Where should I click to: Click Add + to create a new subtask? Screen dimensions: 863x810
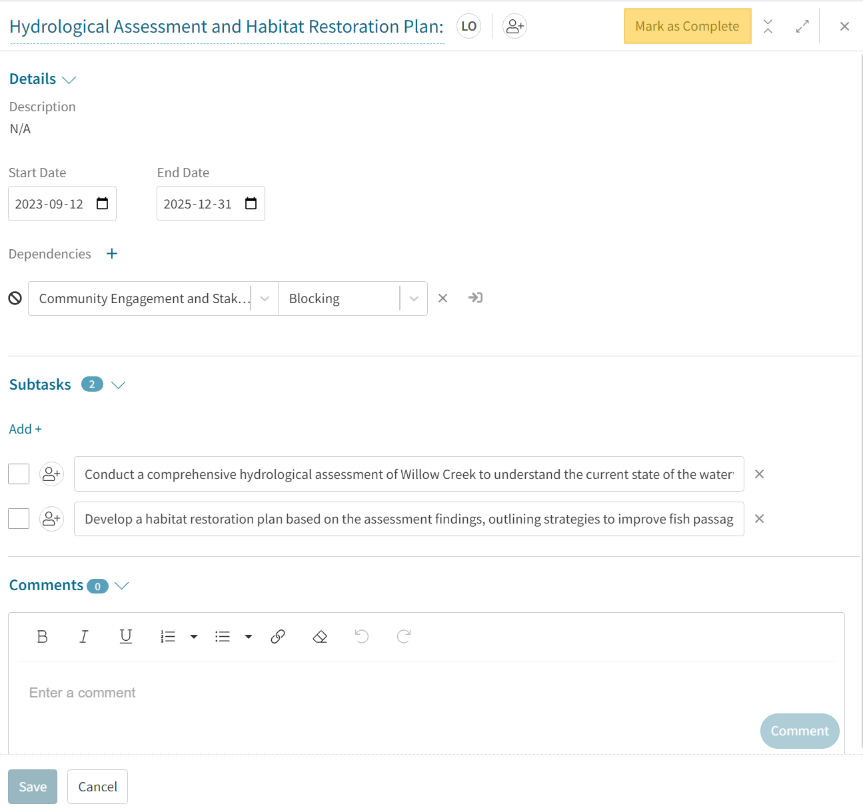[x=25, y=428]
